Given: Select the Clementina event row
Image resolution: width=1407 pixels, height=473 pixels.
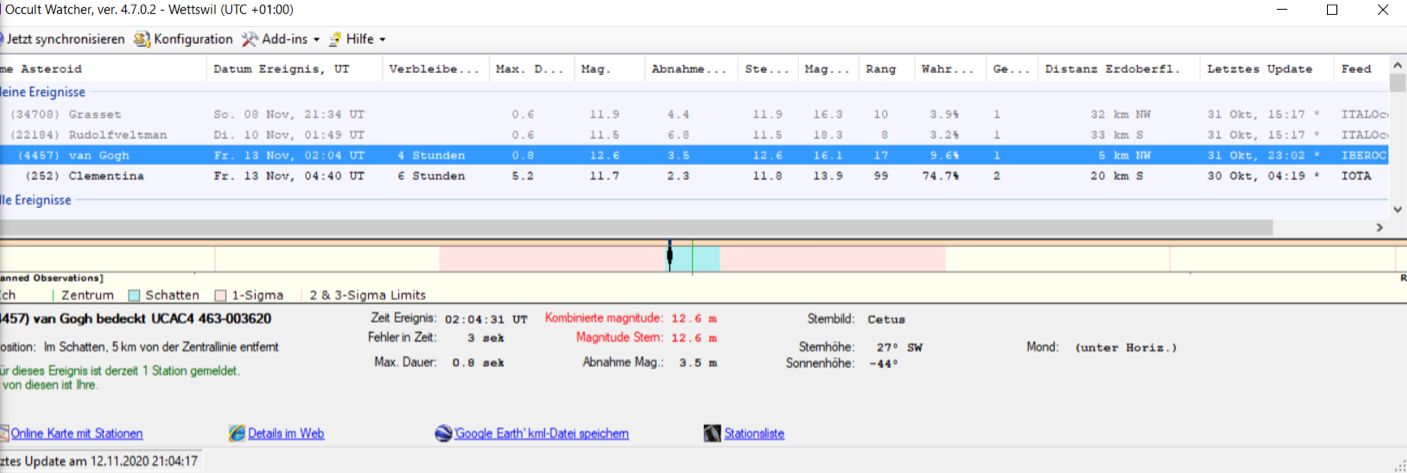Looking at the screenshot, I should [106, 176].
